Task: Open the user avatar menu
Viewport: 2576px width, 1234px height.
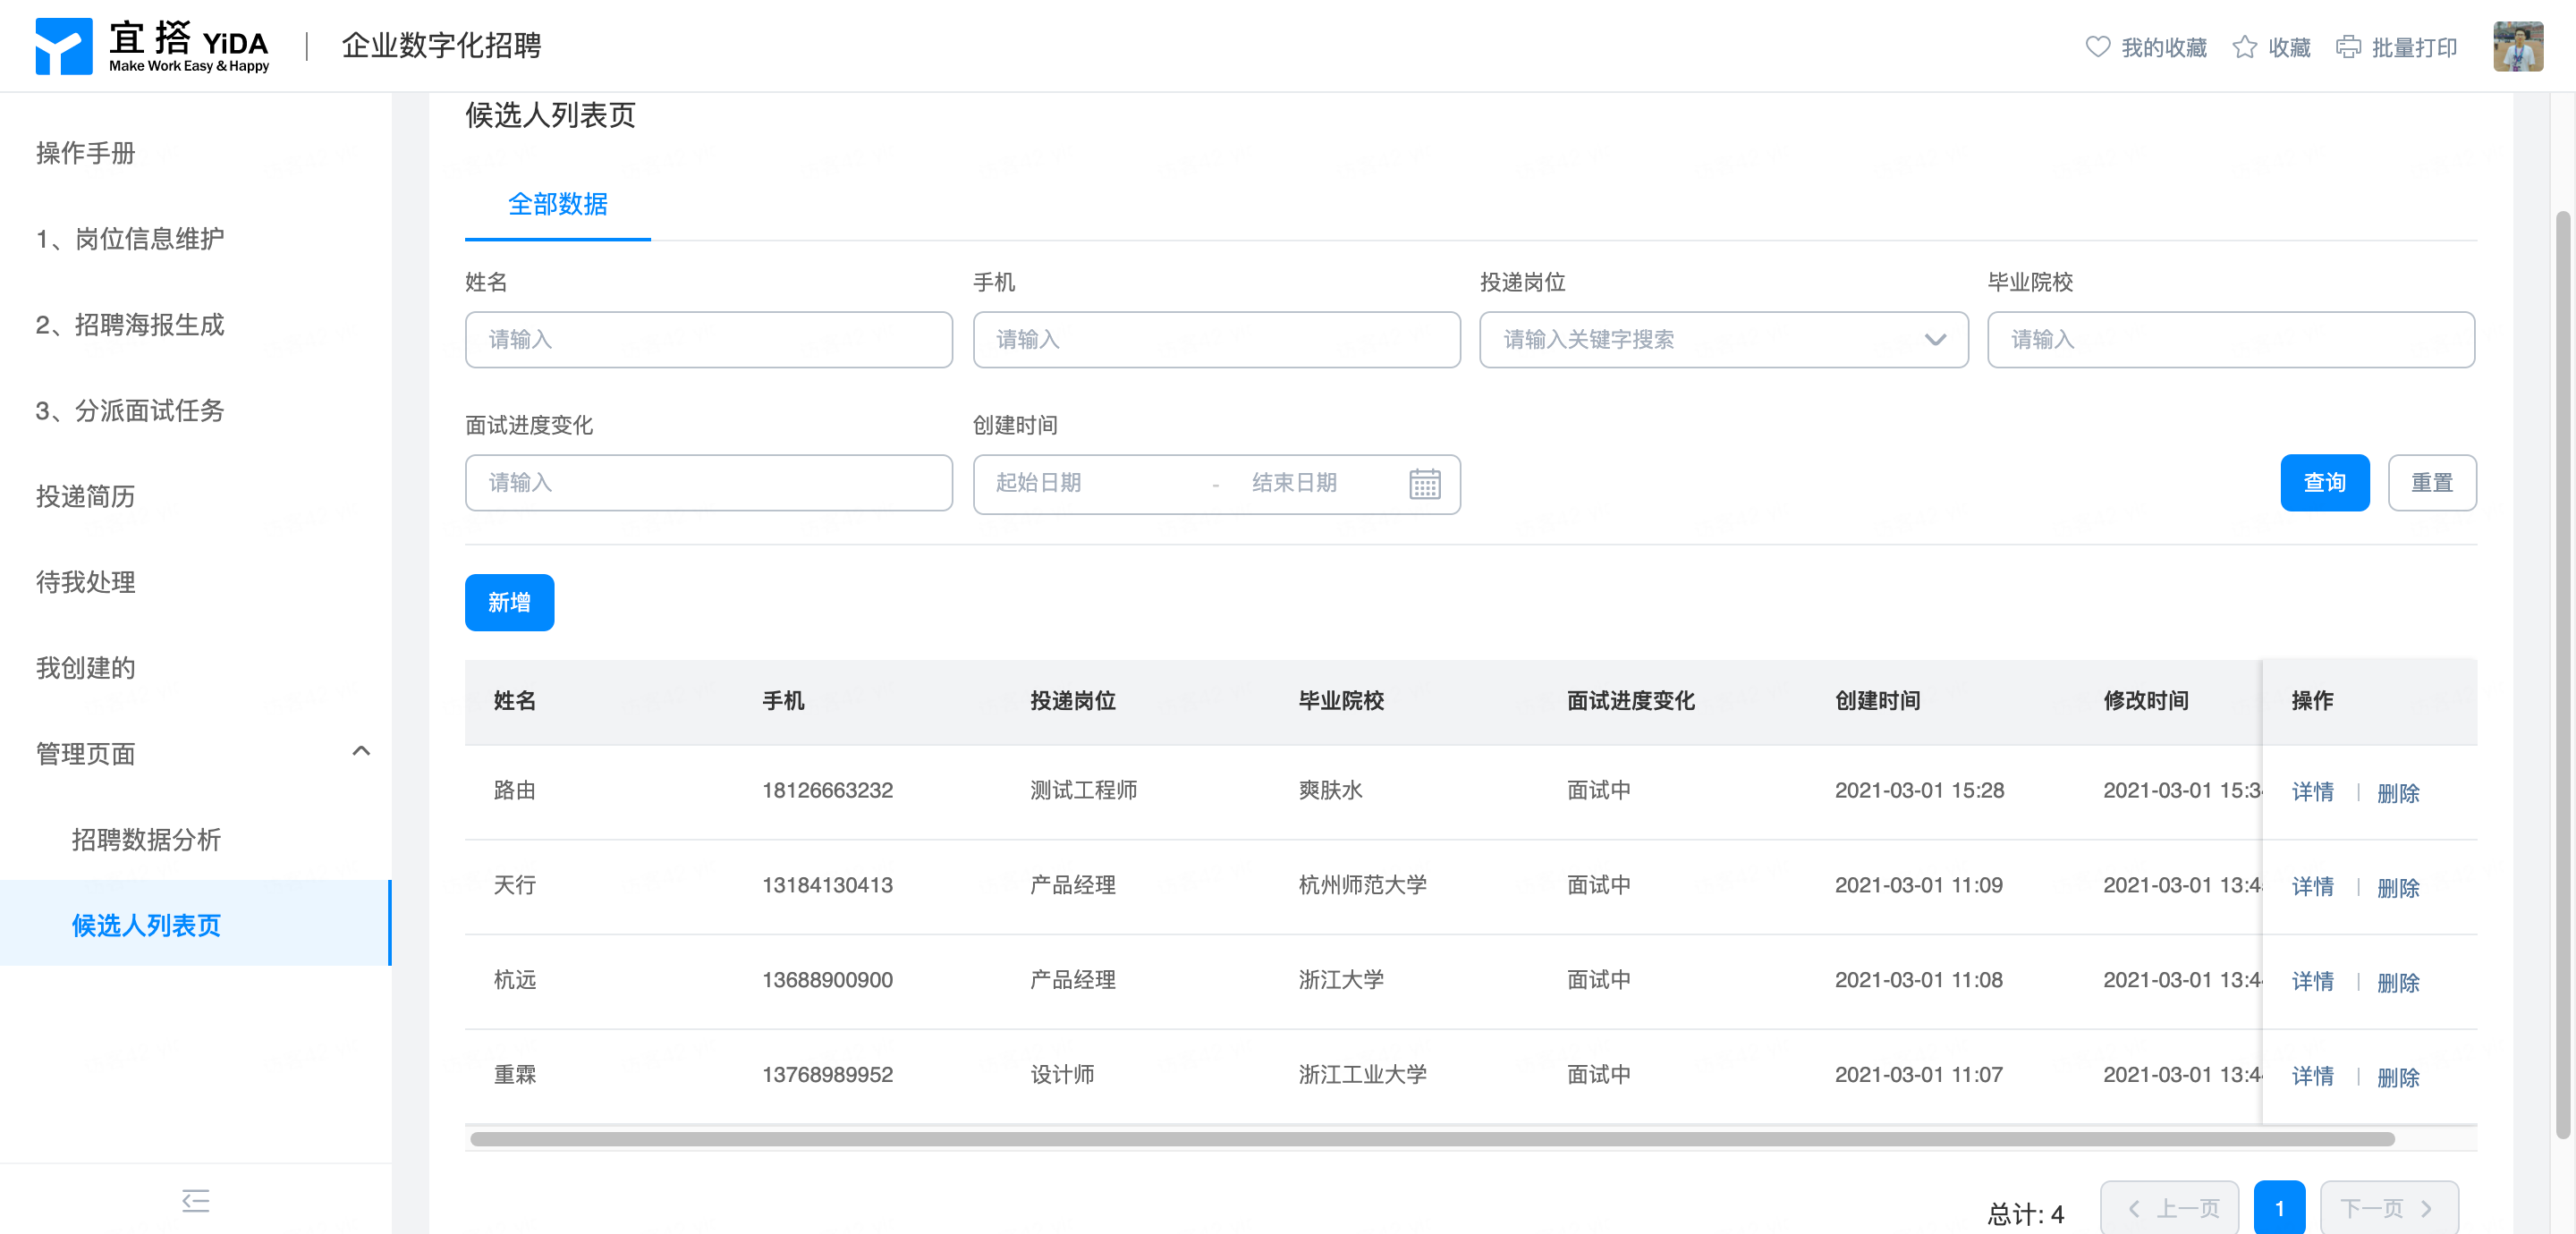Action: coord(2517,47)
